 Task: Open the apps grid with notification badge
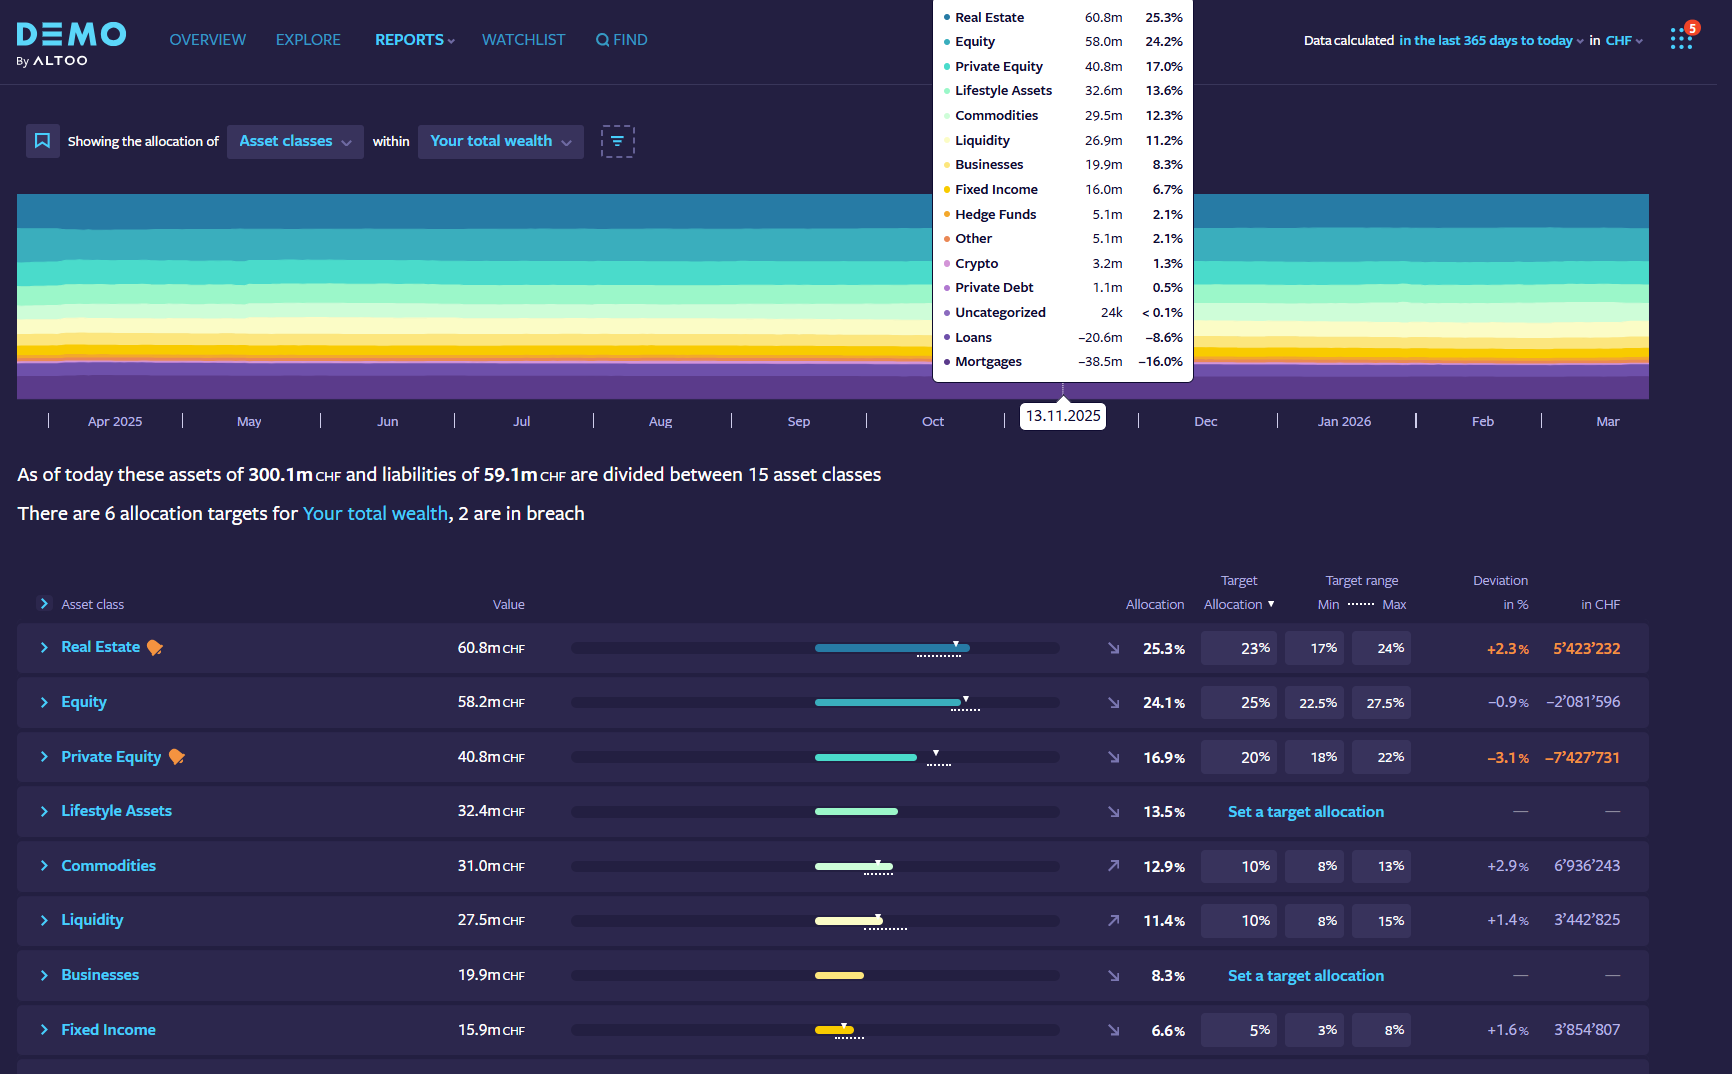click(x=1681, y=40)
